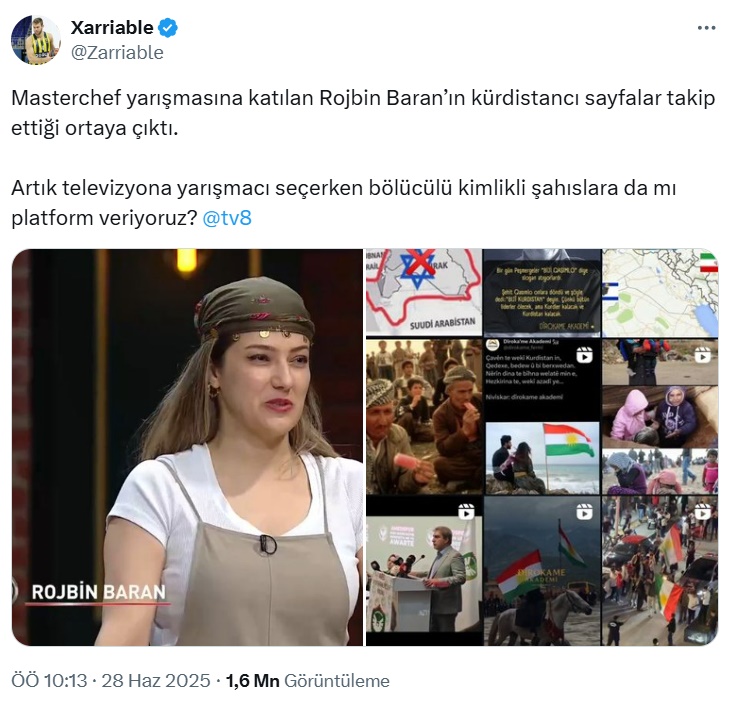Open the Xarriable profile avatar
This screenshot has width=734, height=704.
pyautogui.click(x=36, y=40)
